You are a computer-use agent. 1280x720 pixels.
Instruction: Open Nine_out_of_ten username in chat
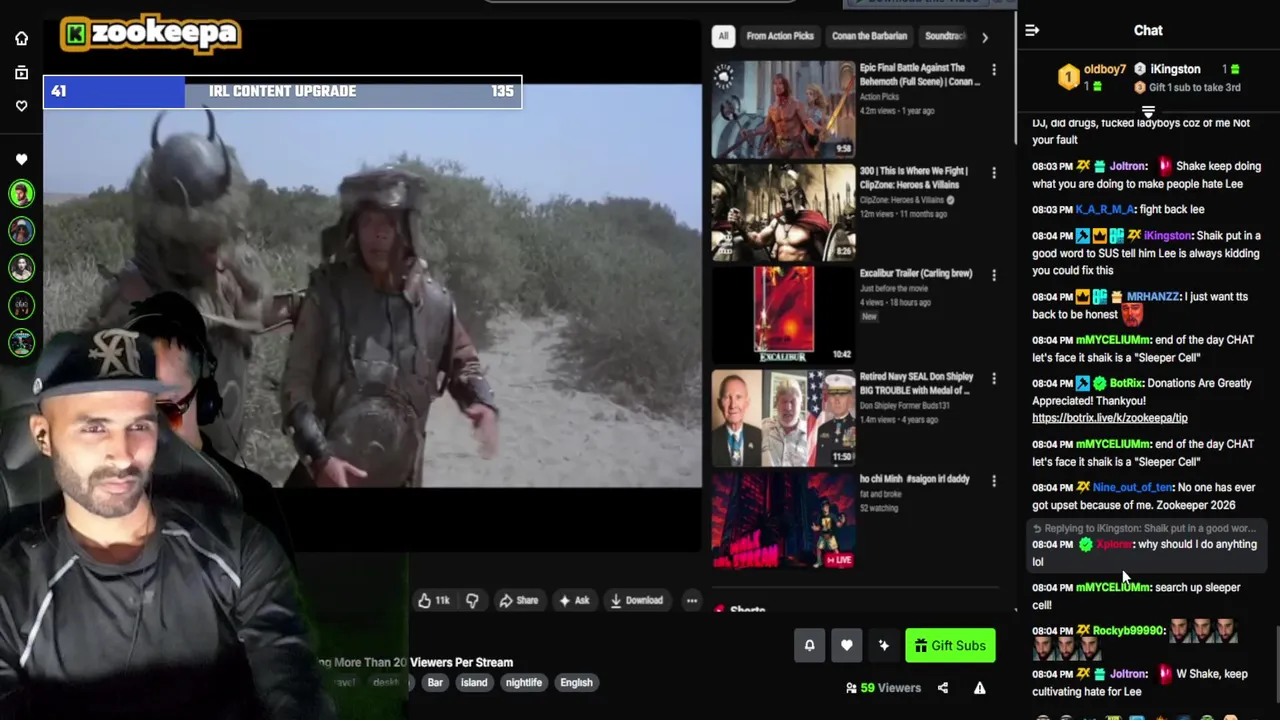coord(1133,487)
